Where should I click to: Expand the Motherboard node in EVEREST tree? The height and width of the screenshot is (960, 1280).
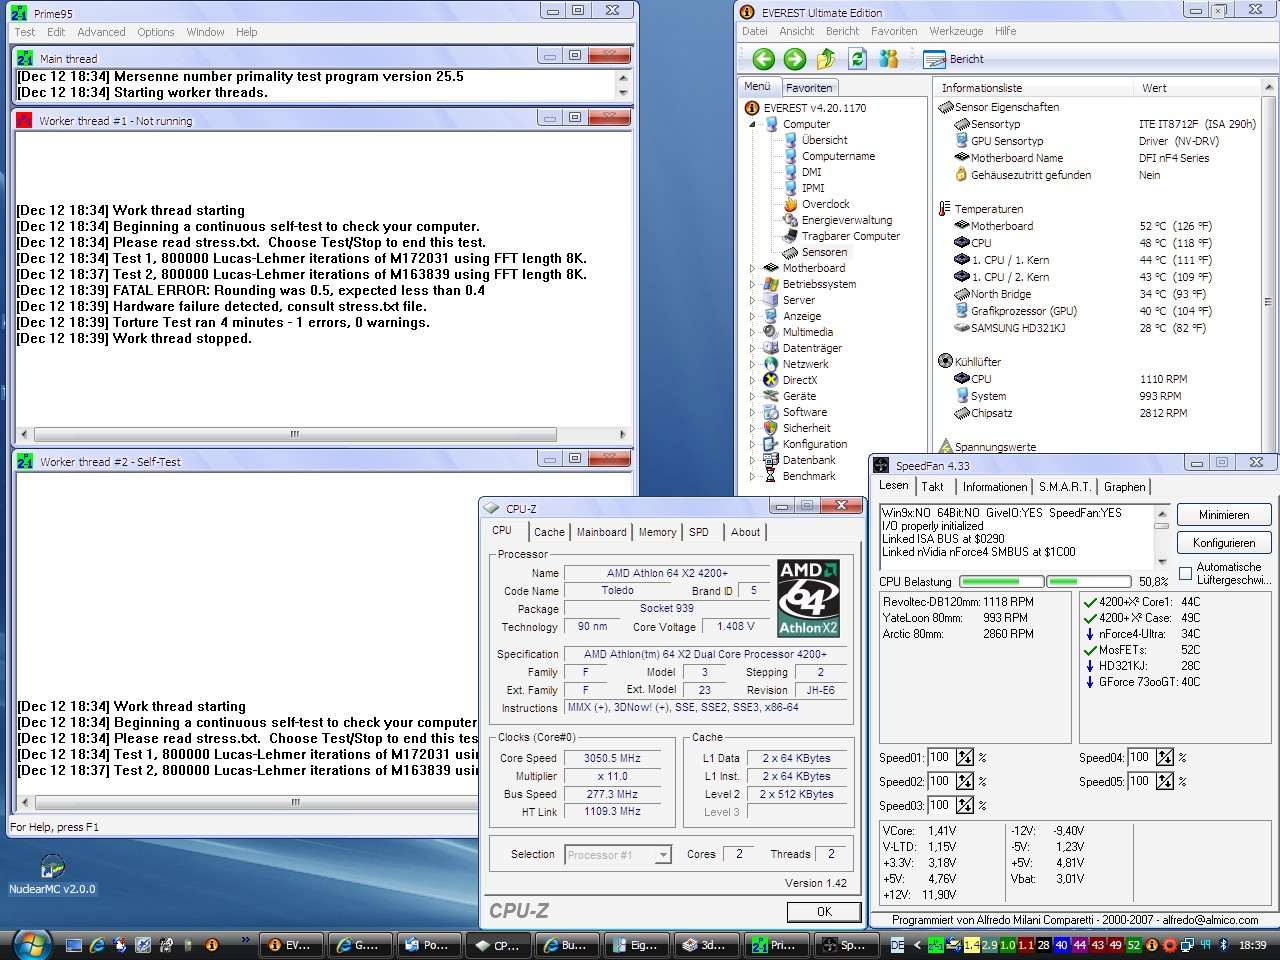tap(753, 268)
